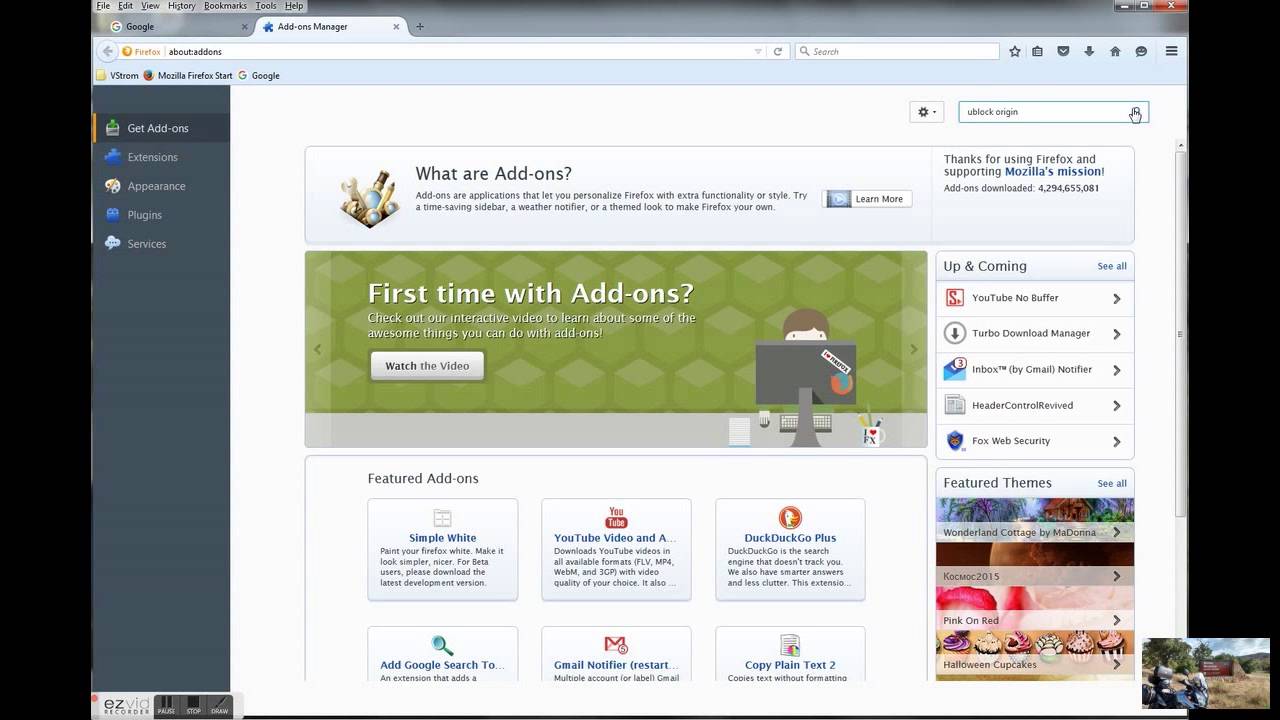
Task: Open the Google bookmark in toolbar
Action: click(259, 75)
